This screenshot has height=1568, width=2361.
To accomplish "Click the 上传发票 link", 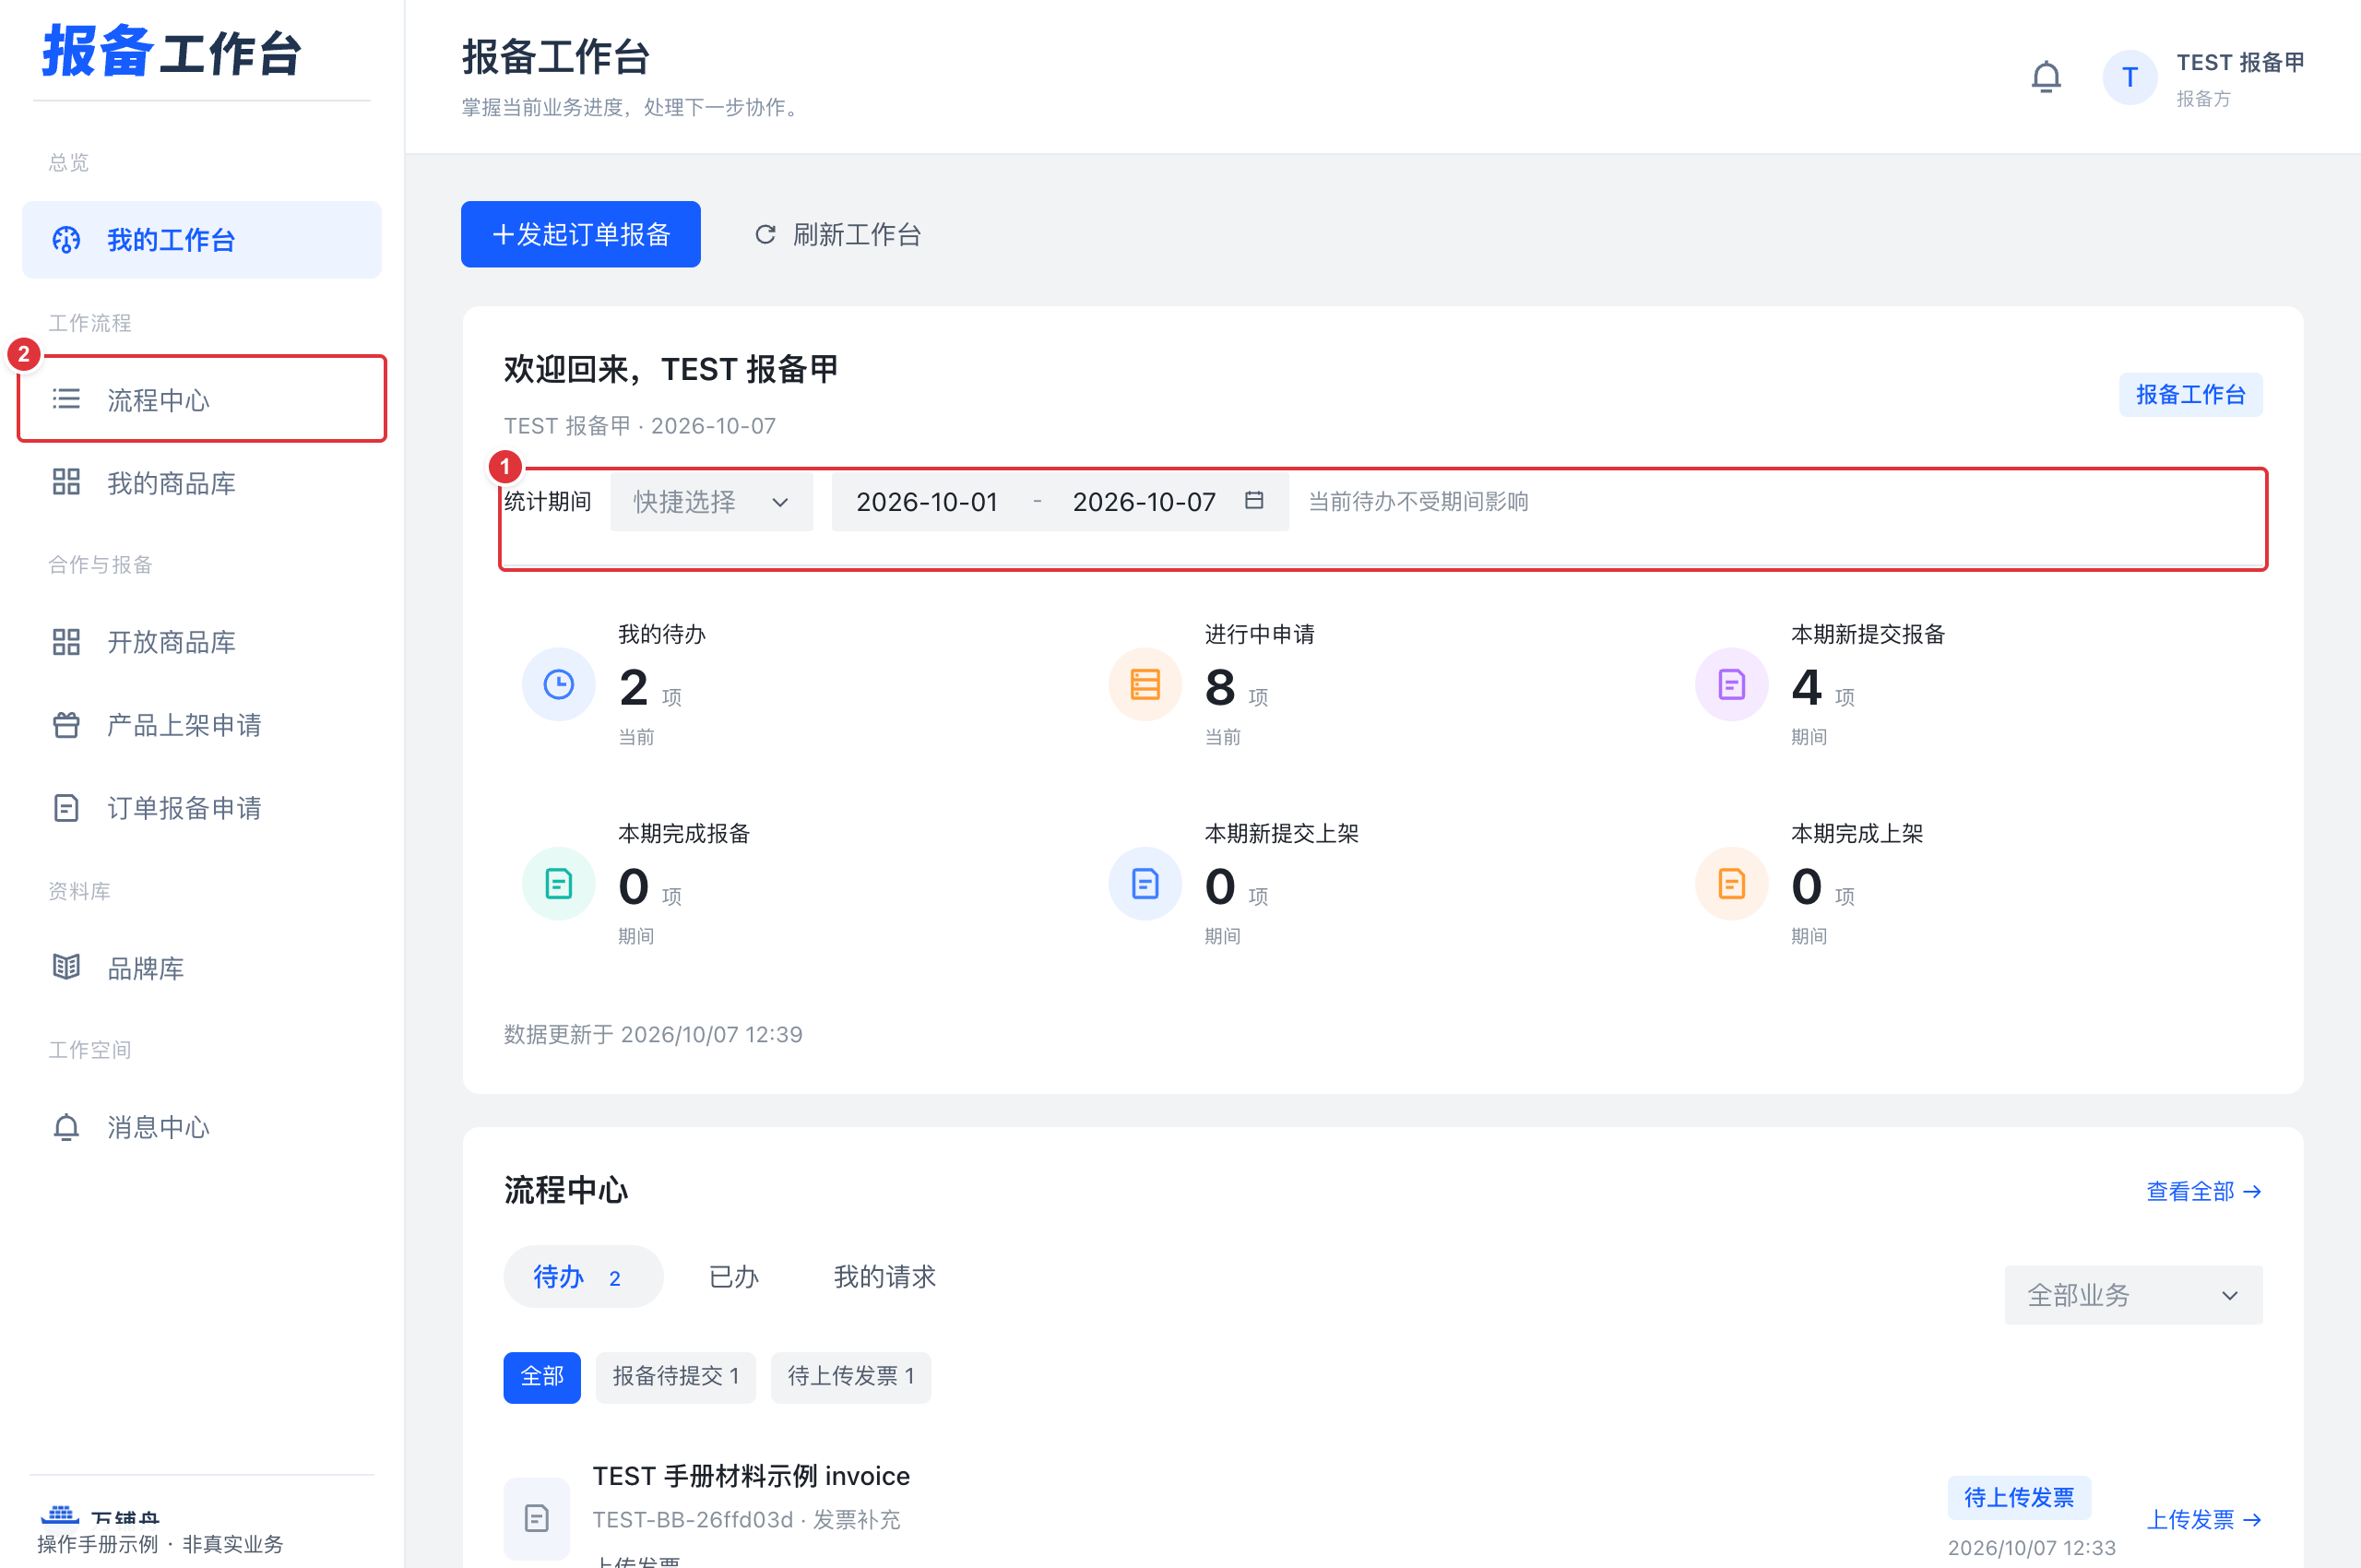I will 2204,1519.
